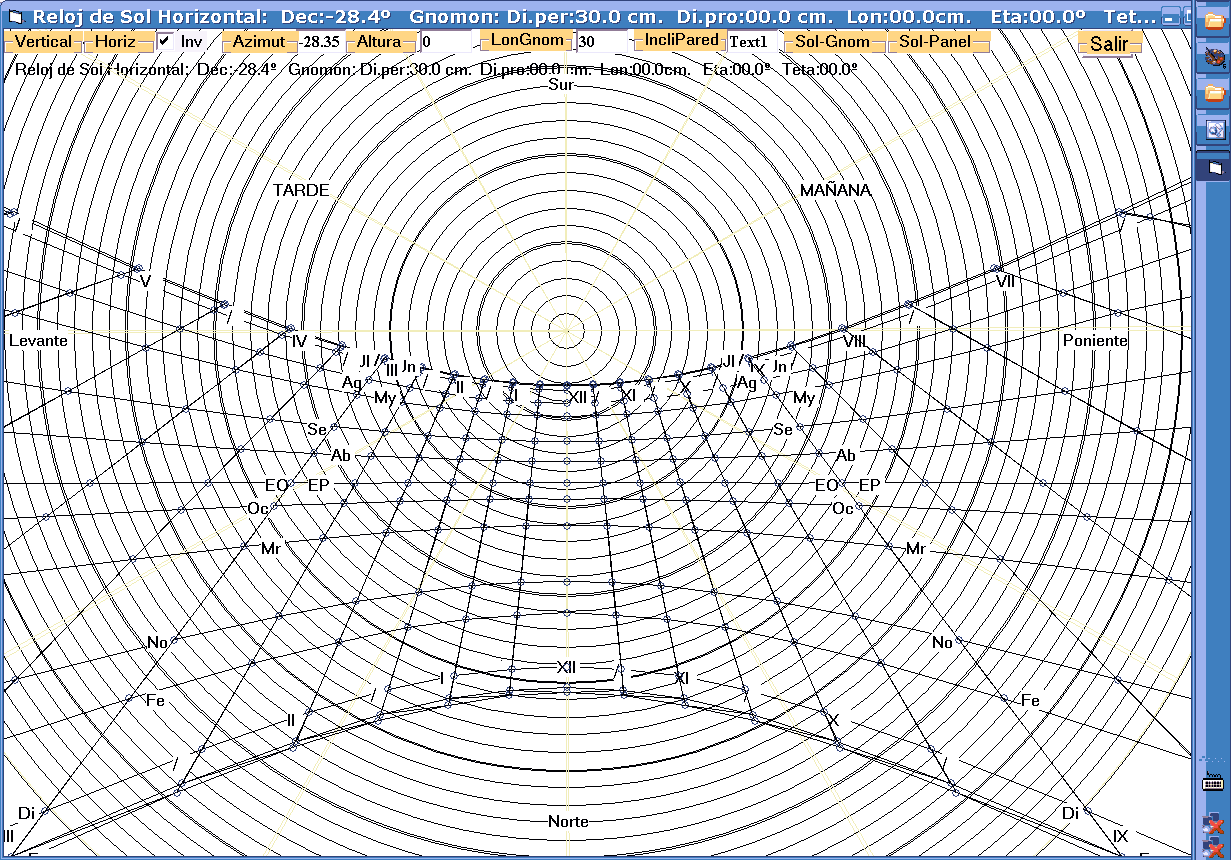Open the folder icon below the paint palette

[1214, 93]
